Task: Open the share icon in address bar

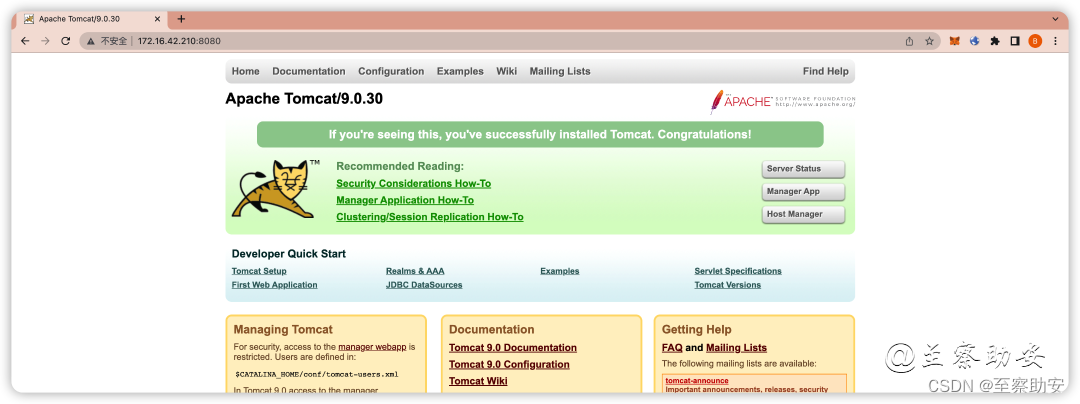Action: click(909, 41)
